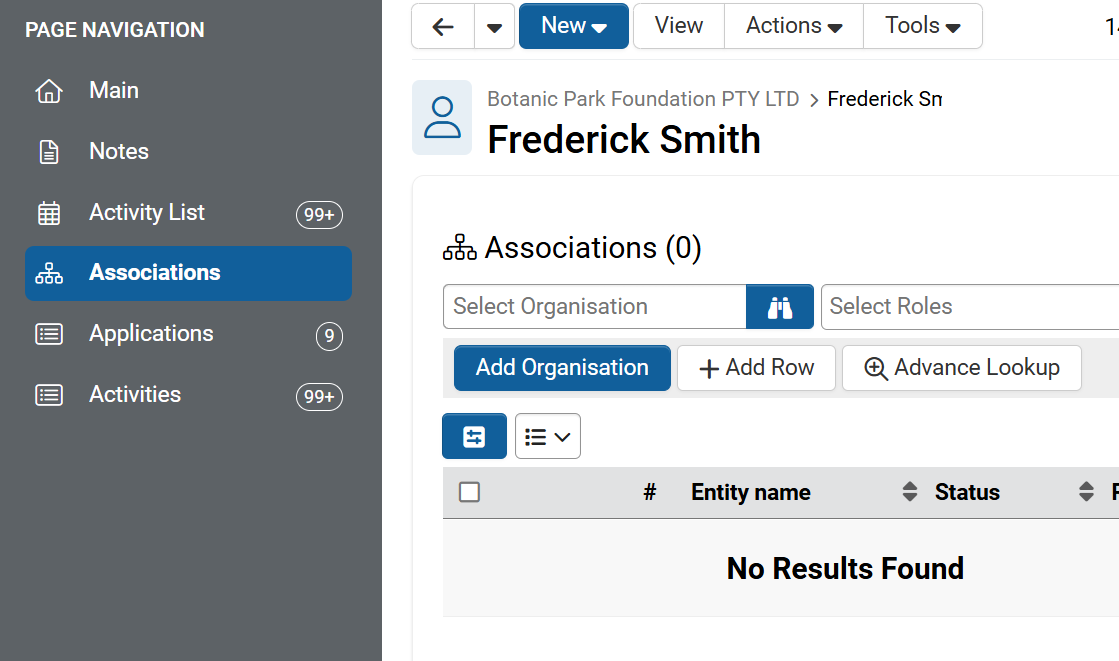This screenshot has width=1119, height=661.
Task: Tick the select-all checkbox in table header
Action: pyautogui.click(x=469, y=492)
